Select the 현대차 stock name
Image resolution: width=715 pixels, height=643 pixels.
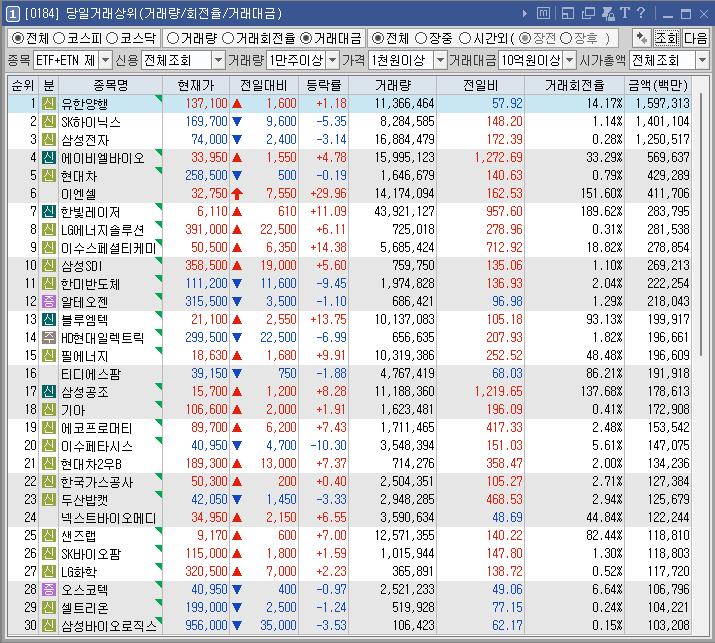79,176
